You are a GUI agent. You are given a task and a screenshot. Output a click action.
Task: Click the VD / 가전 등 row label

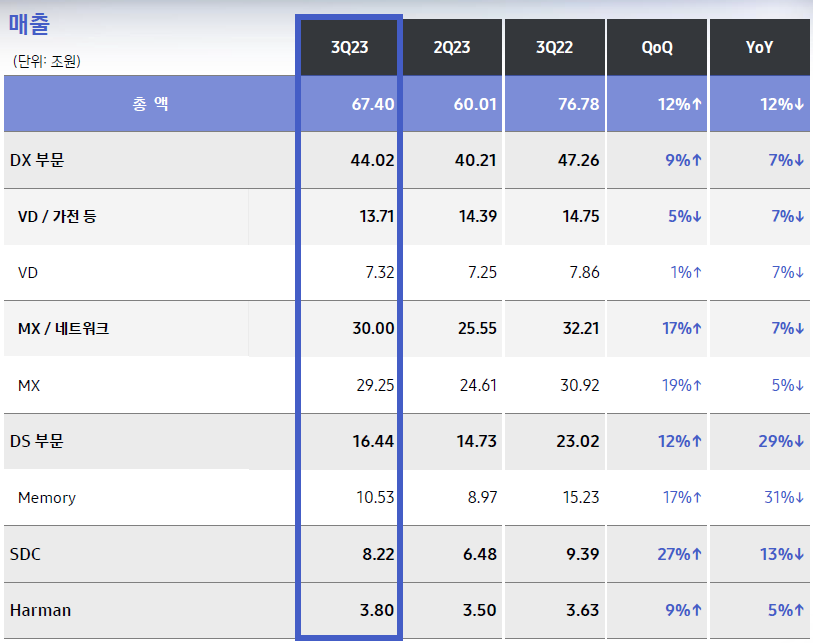(57, 216)
